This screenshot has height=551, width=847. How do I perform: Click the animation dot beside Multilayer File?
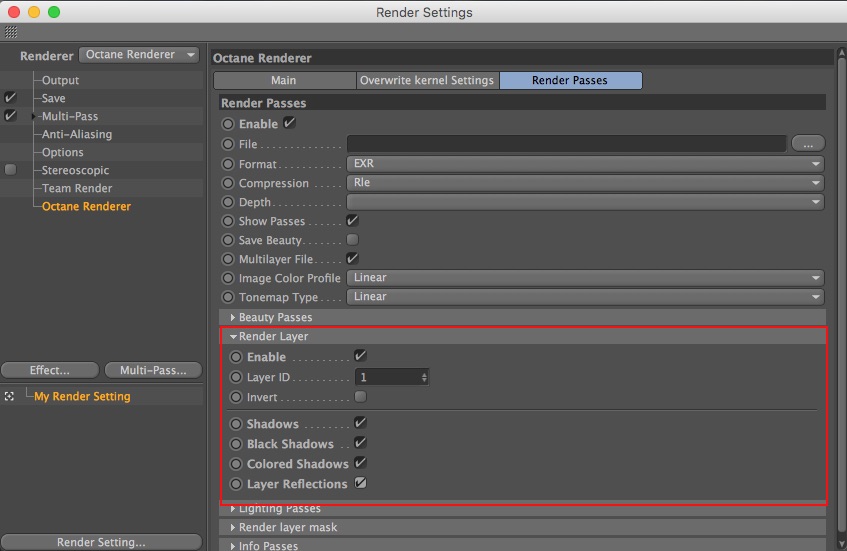tap(228, 259)
